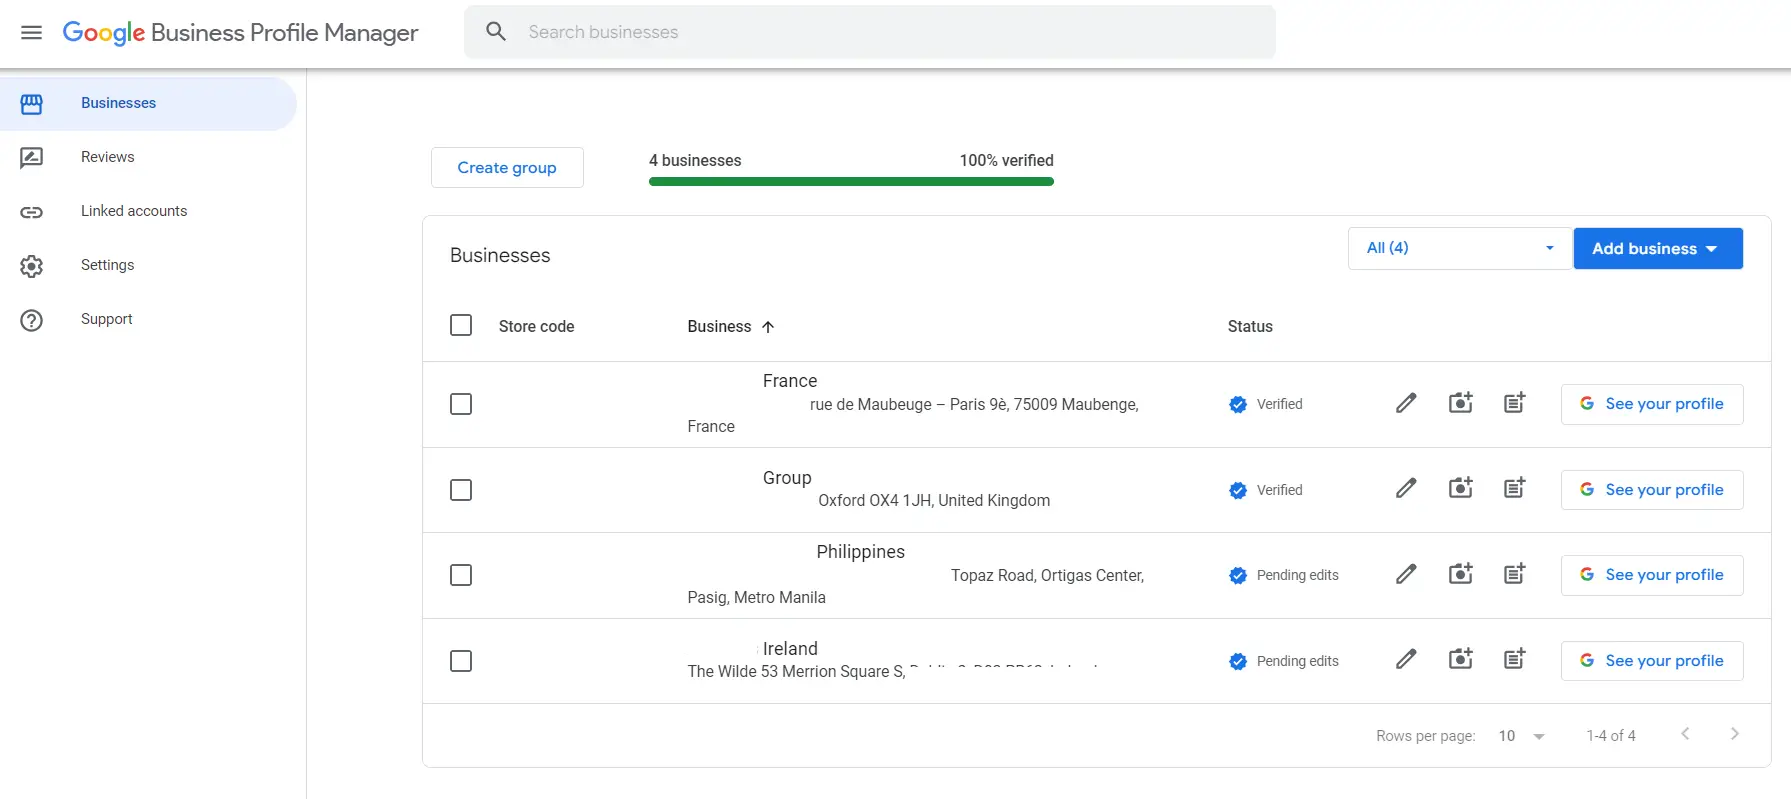Click the search magnifier icon
The image size is (1791, 799).
496,32
